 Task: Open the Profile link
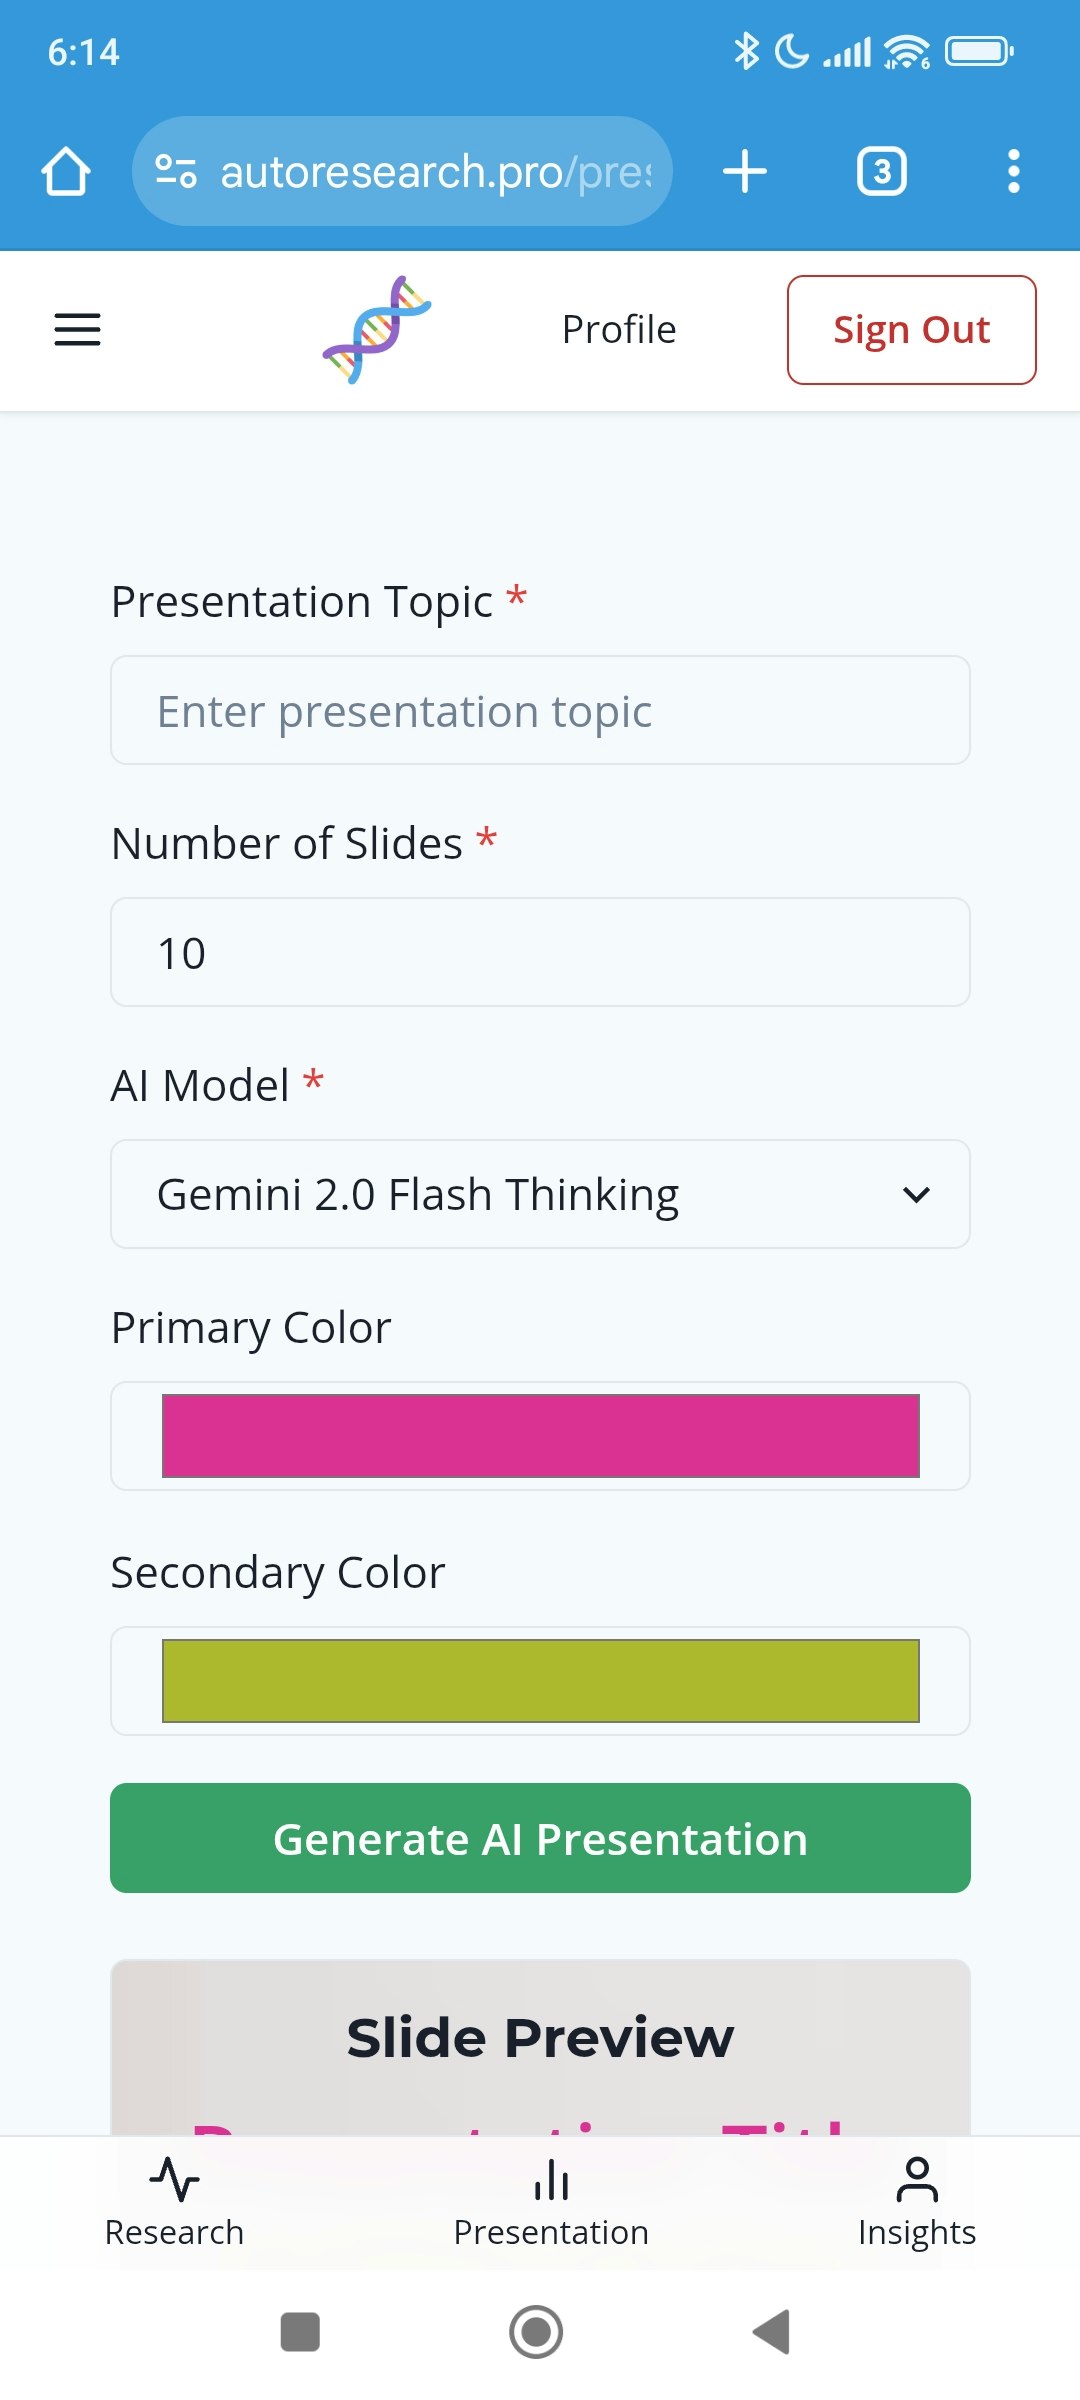pyautogui.click(x=619, y=330)
